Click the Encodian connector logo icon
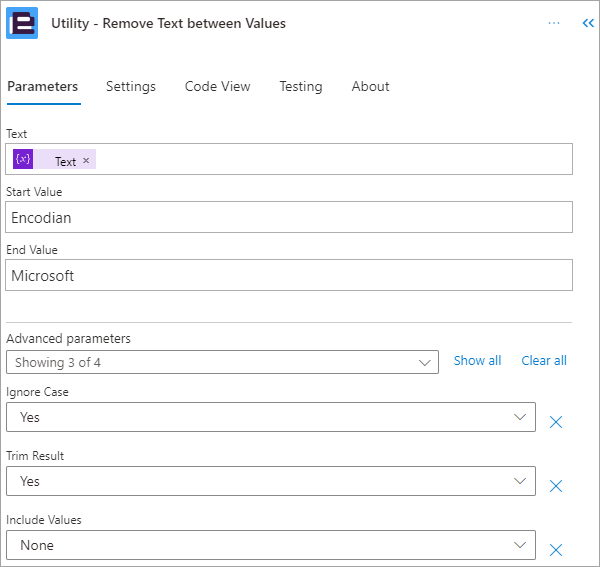This screenshot has width=600, height=567. (22, 23)
